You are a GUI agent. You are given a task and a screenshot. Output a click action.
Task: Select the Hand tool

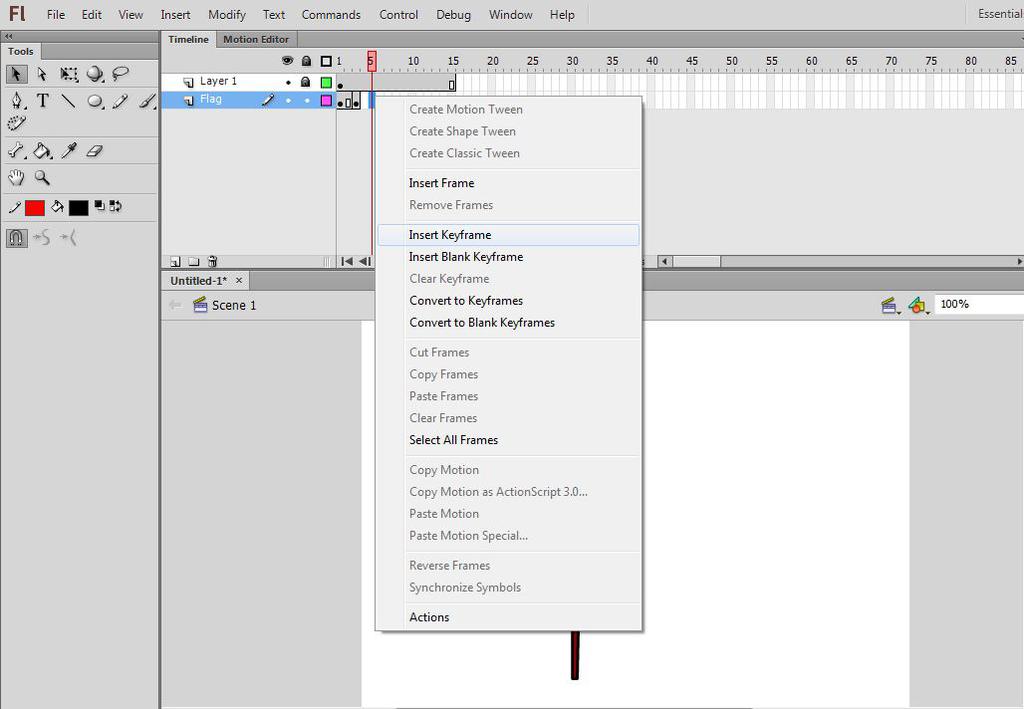pos(16,178)
